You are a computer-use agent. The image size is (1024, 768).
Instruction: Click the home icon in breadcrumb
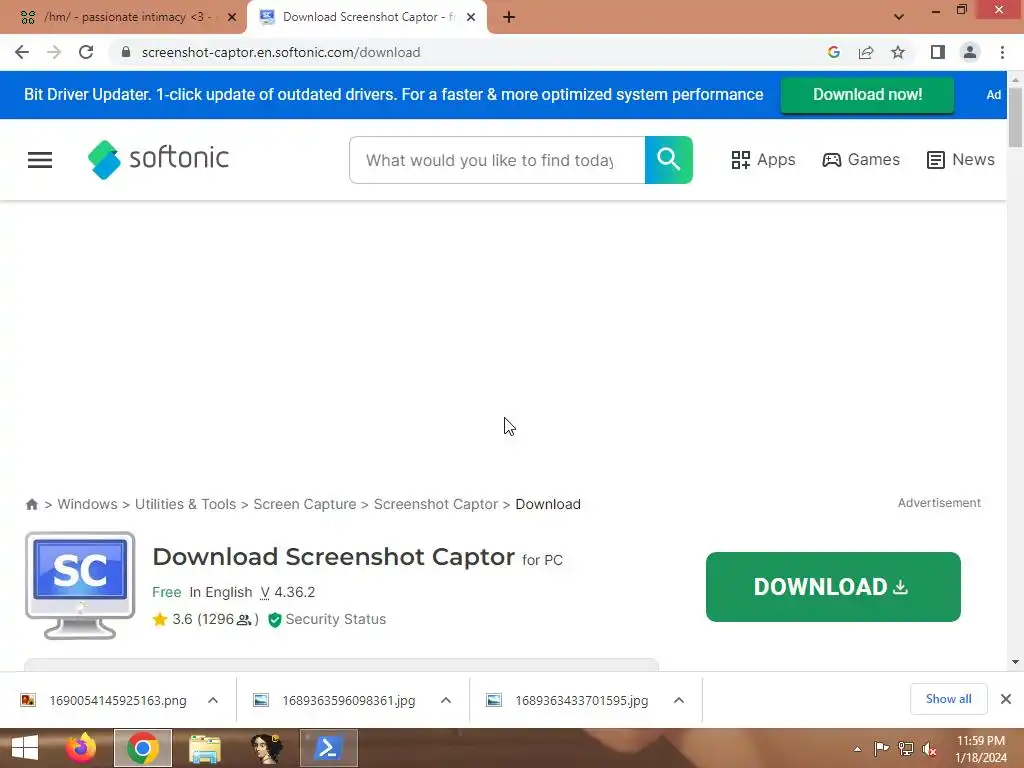(31, 504)
